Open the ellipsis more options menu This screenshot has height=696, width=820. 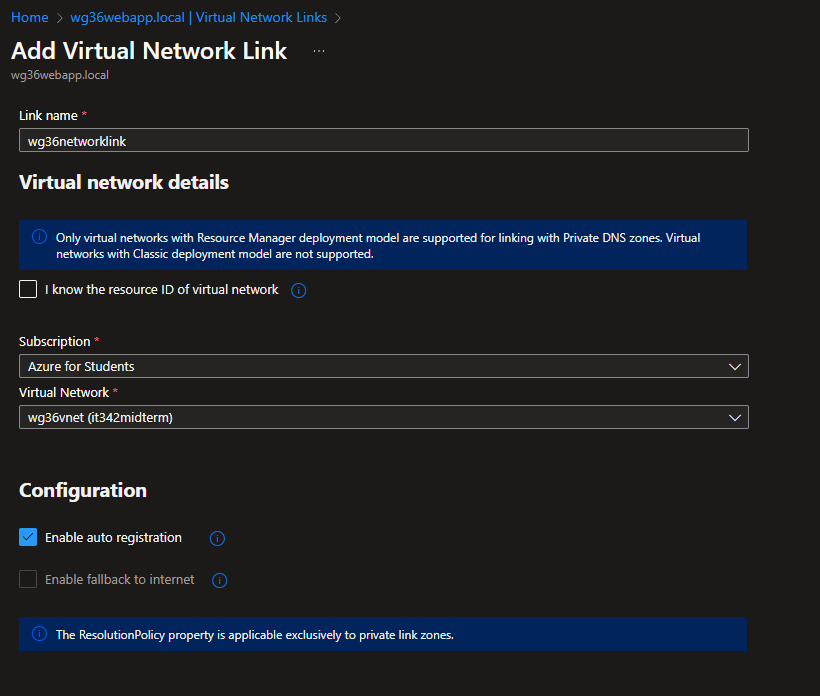318,50
